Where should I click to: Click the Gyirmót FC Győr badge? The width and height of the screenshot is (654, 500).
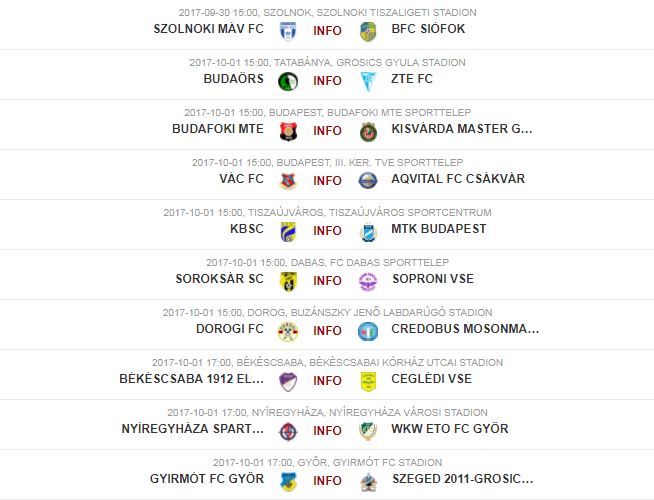tap(288, 482)
